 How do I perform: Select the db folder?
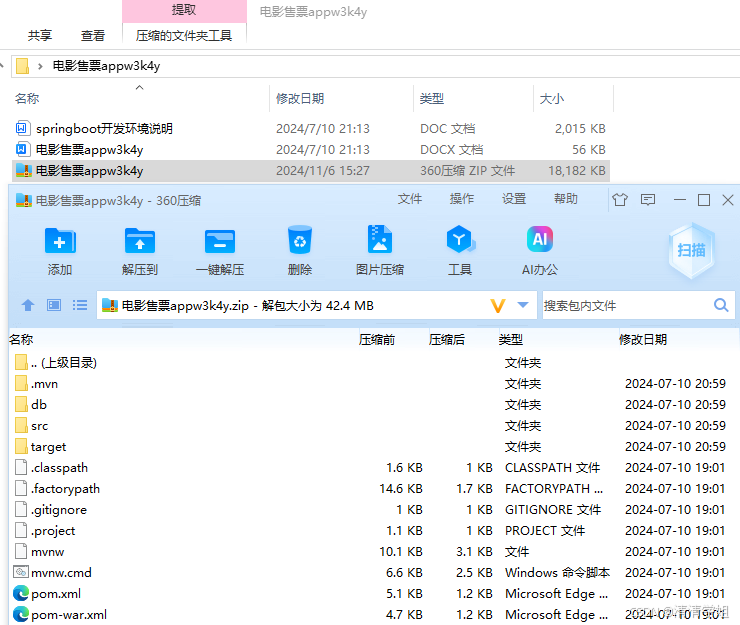[39, 405]
